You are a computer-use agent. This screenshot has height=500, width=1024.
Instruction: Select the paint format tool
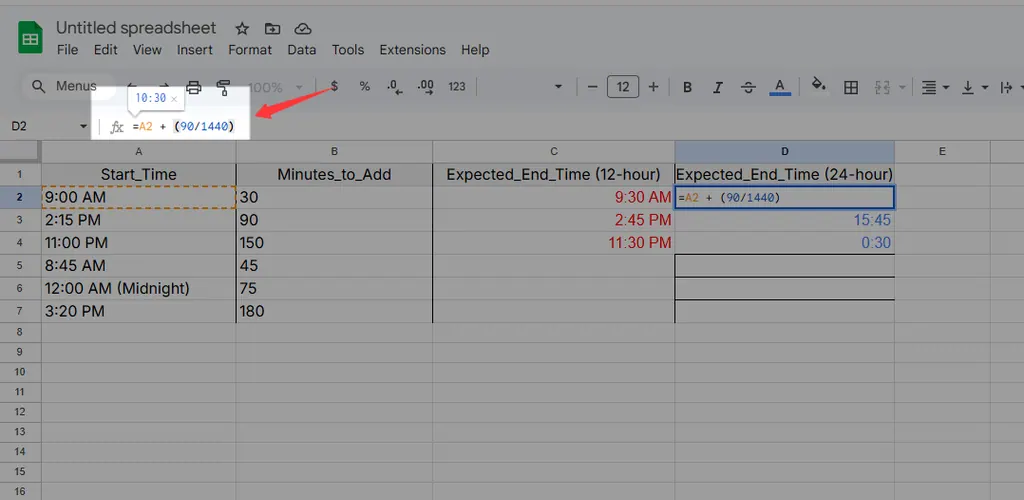tap(224, 87)
